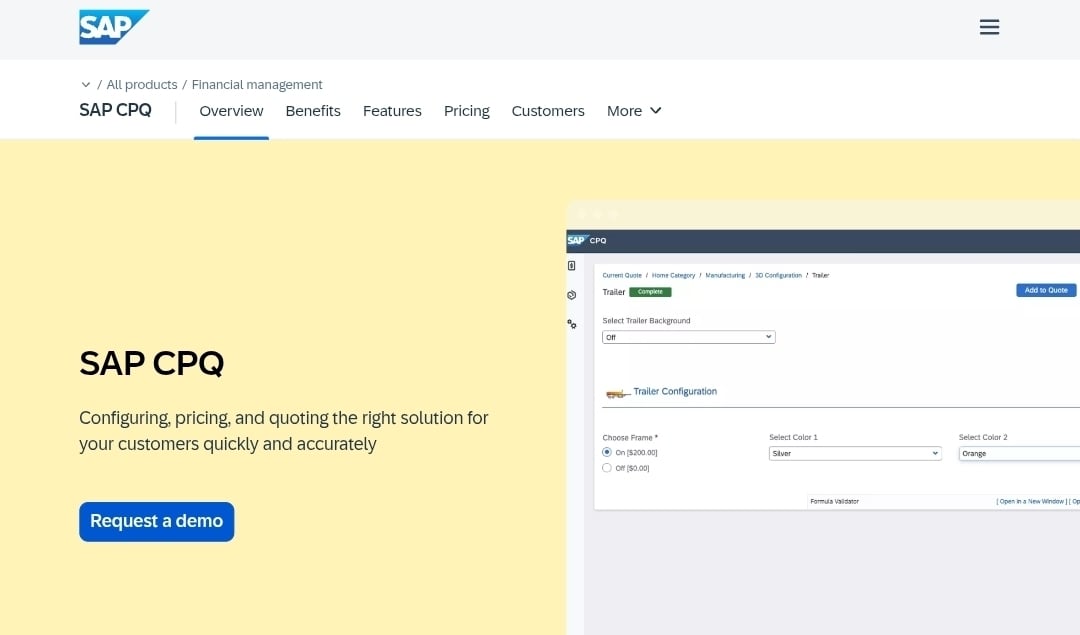Switch to the Pricing tab
This screenshot has height=635, width=1080.
pos(466,111)
